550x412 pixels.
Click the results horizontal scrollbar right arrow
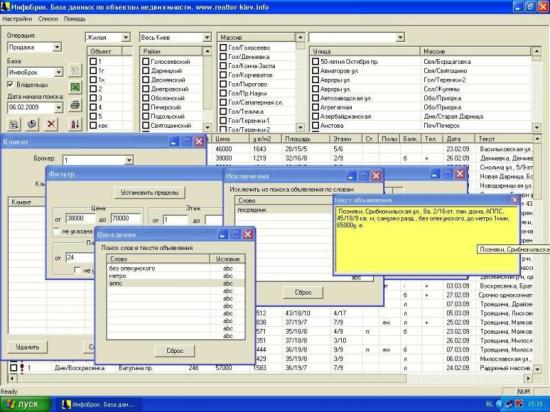528,378
